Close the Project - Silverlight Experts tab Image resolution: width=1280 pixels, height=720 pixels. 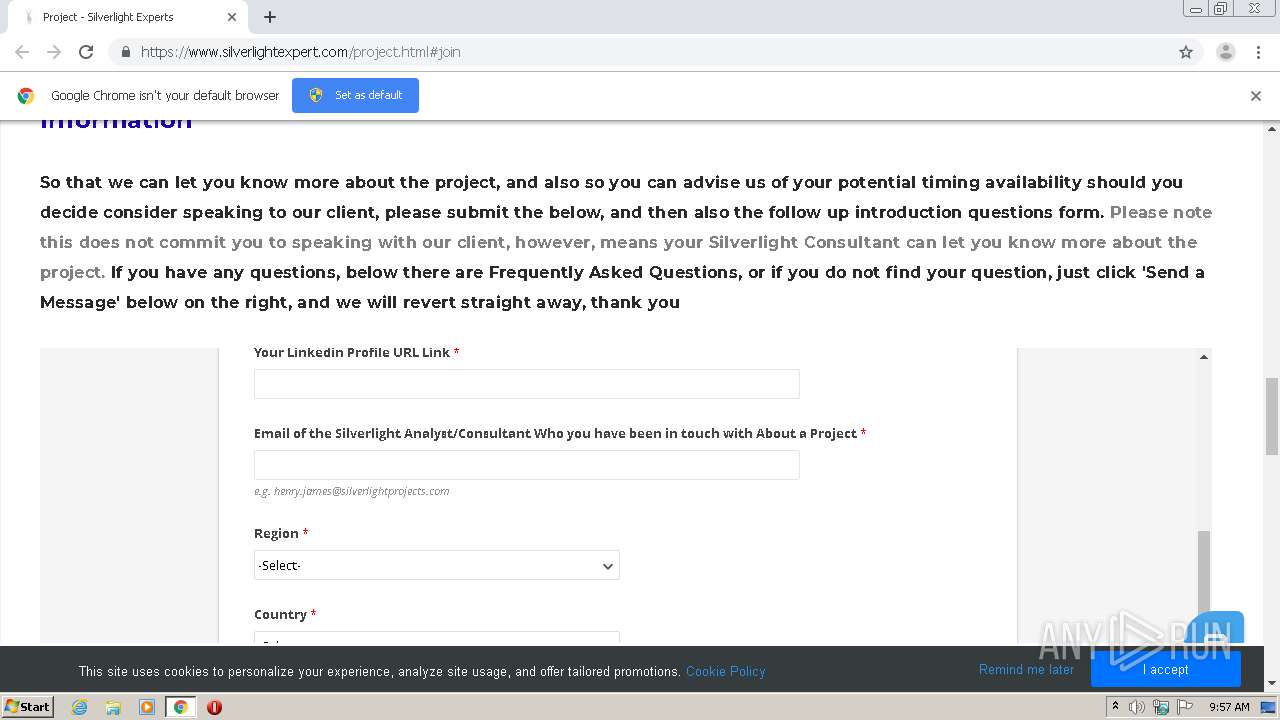coord(232,17)
